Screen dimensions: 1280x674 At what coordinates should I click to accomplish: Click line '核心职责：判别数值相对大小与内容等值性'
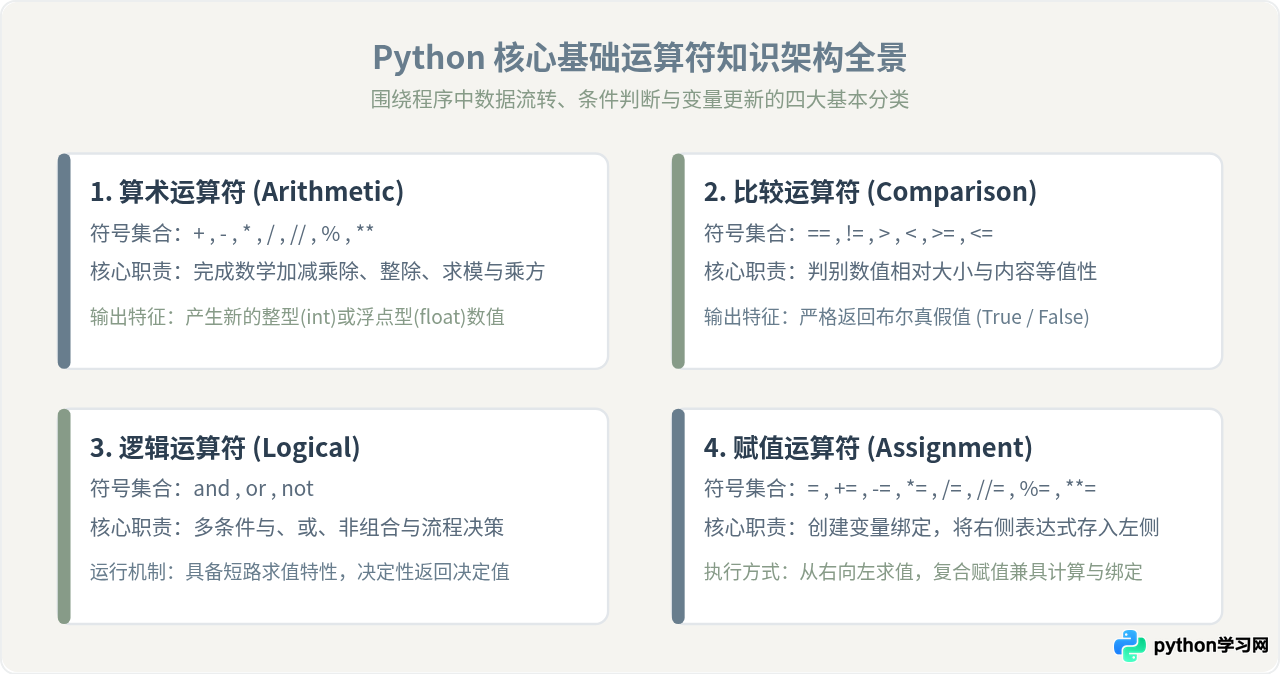[901, 272]
